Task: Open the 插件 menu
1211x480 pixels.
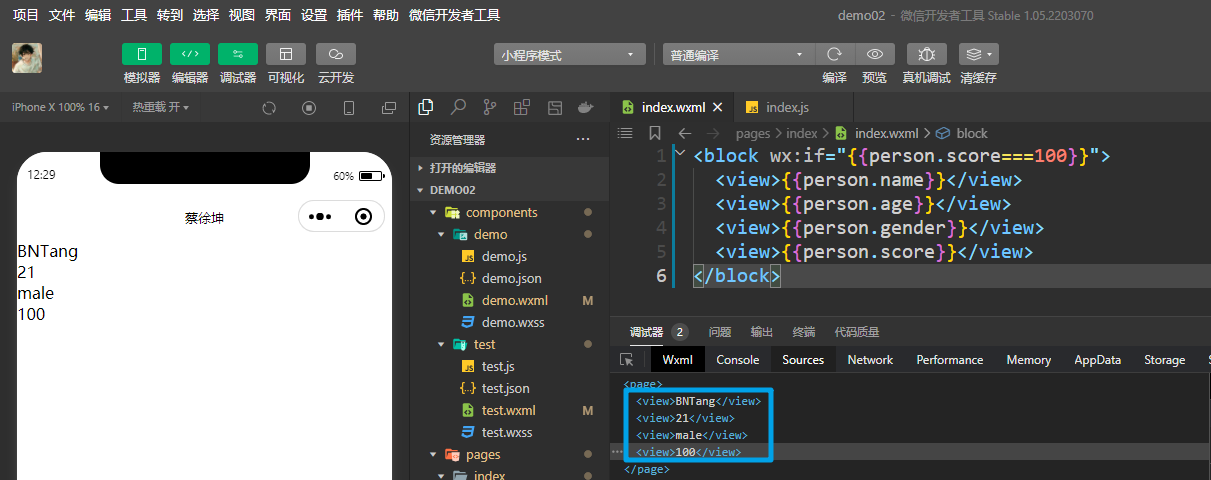Action: [x=350, y=15]
